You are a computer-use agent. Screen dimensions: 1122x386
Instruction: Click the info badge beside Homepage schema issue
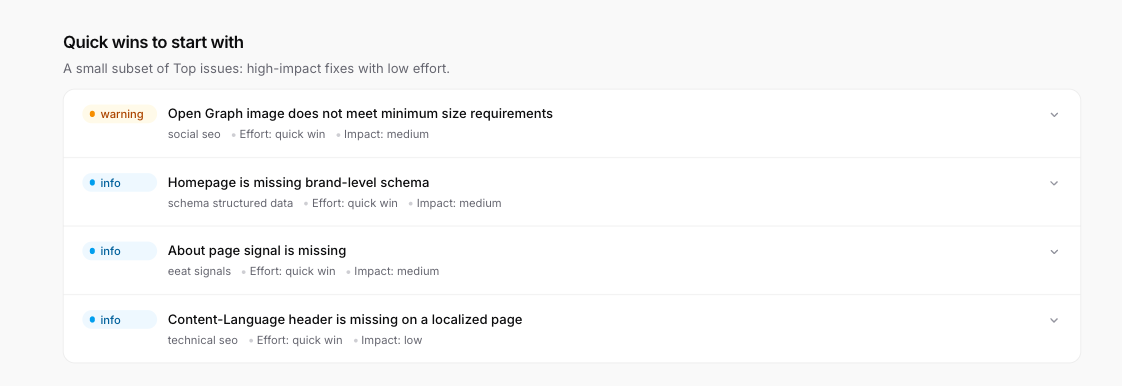pos(119,183)
